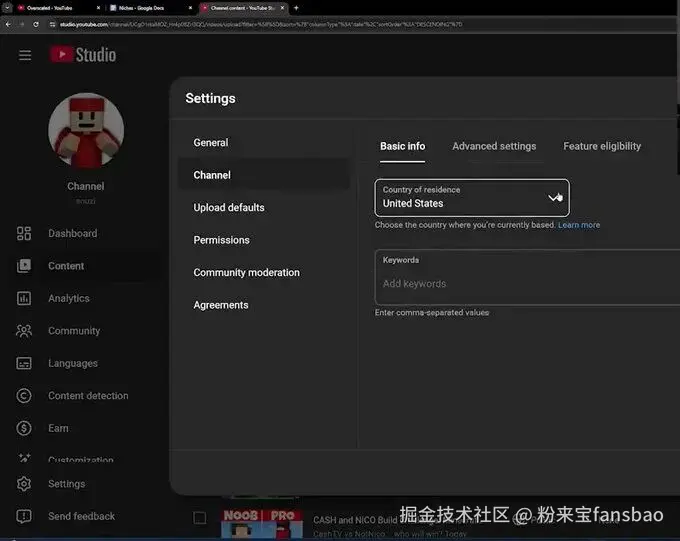The width and height of the screenshot is (680, 541).
Task: Click Send feedback text in sidebar
Action: (82, 516)
